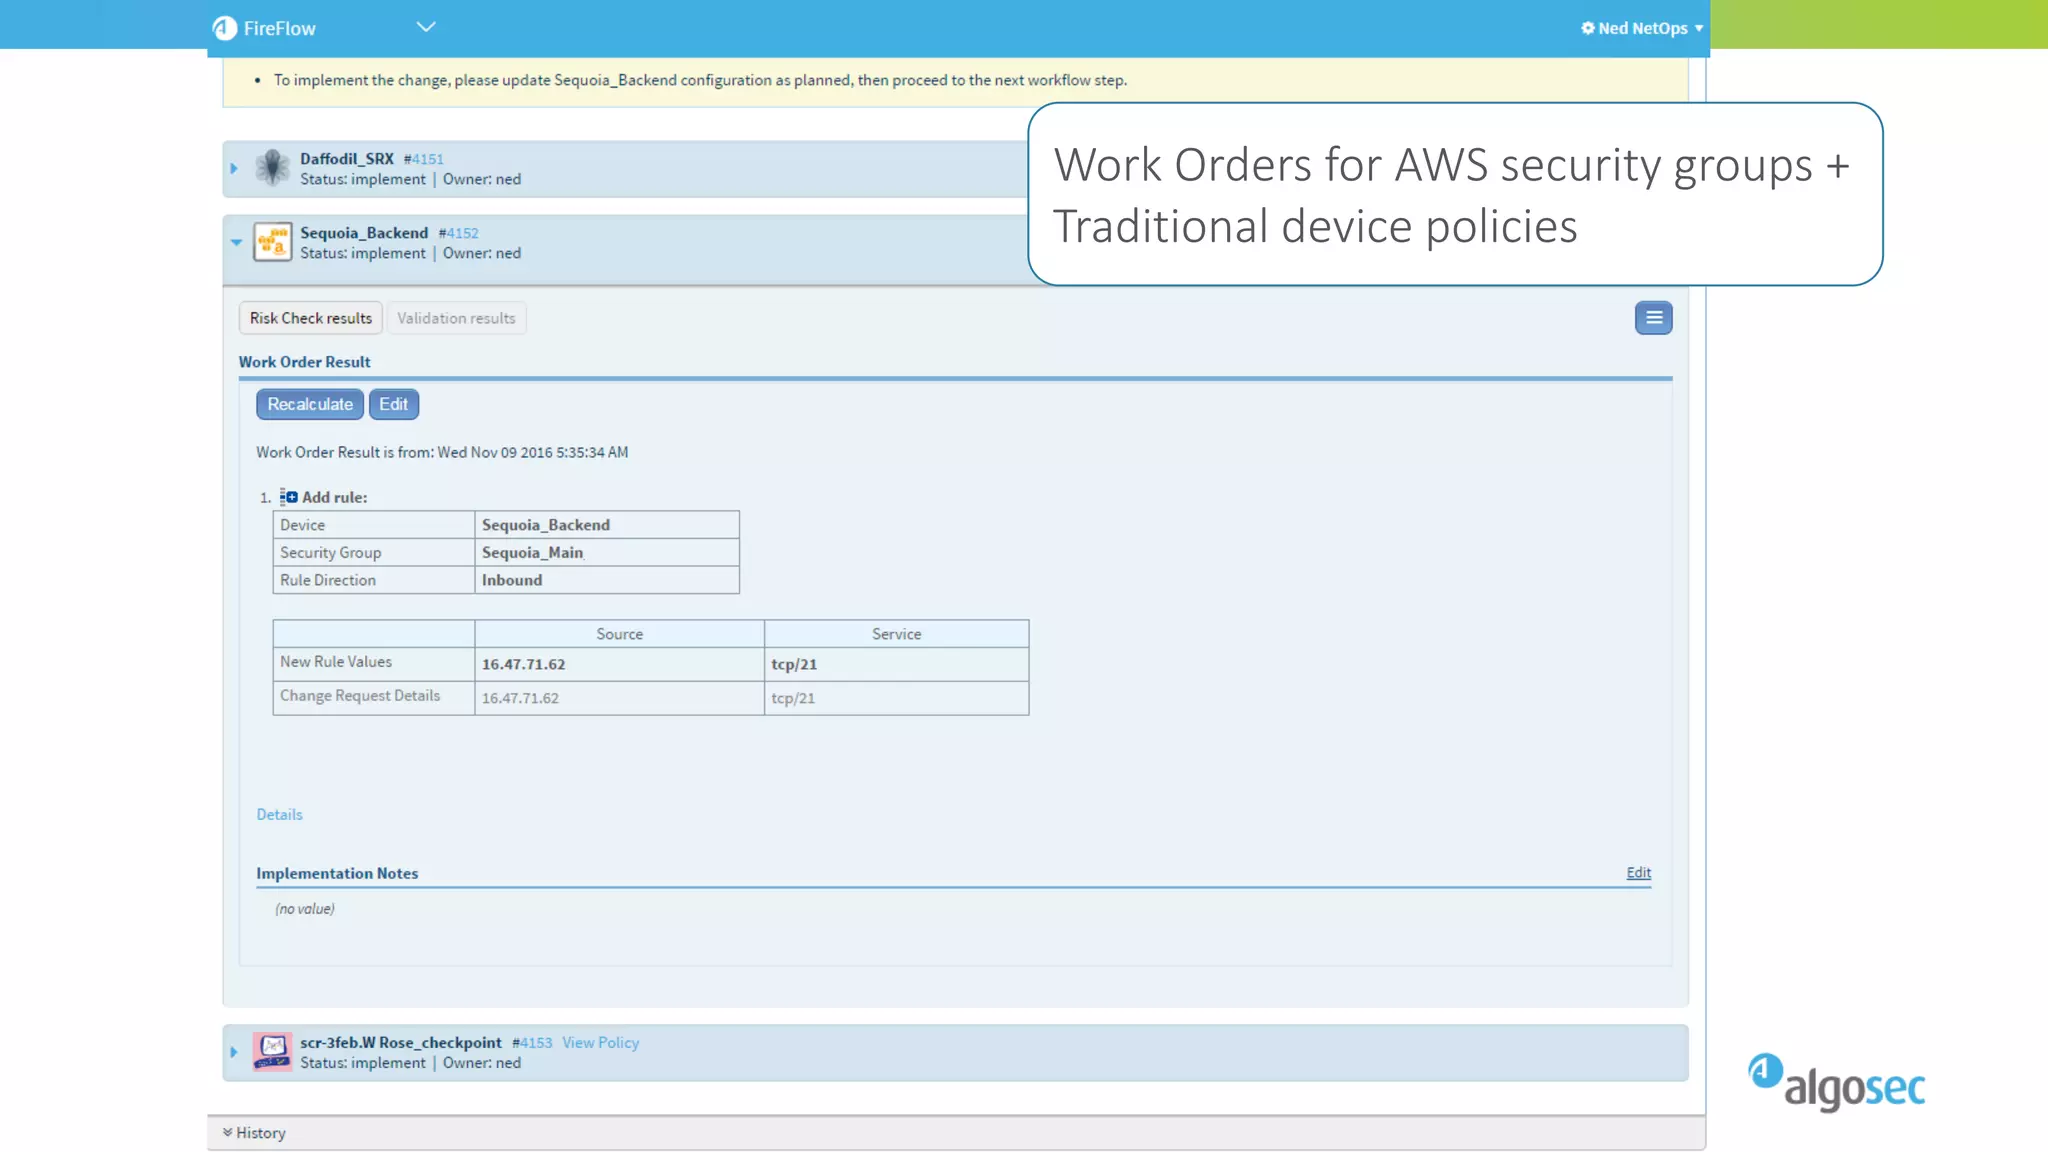2048x1152 pixels.
Task: Select New Rule Values source 16.47.71.62
Action: pyautogui.click(x=620, y=664)
